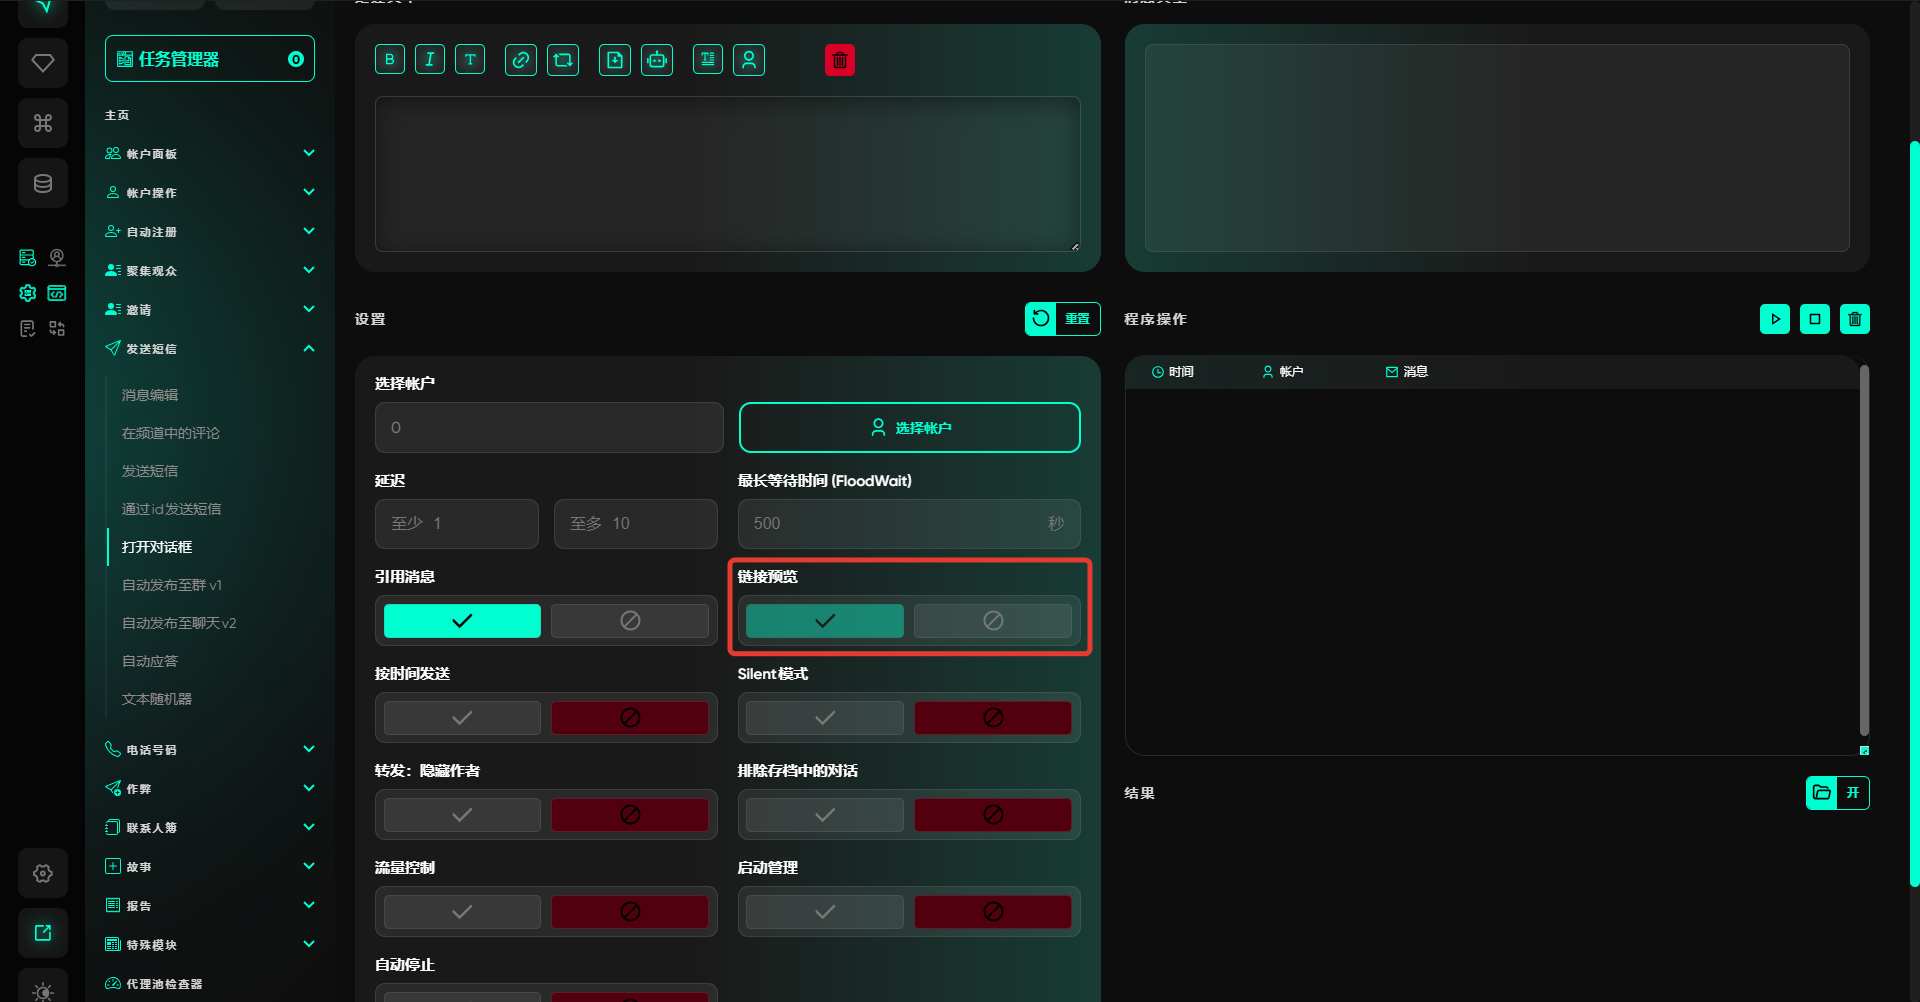Select the 自动应答 menu item
This screenshot has height=1002, width=1920.
click(x=150, y=661)
